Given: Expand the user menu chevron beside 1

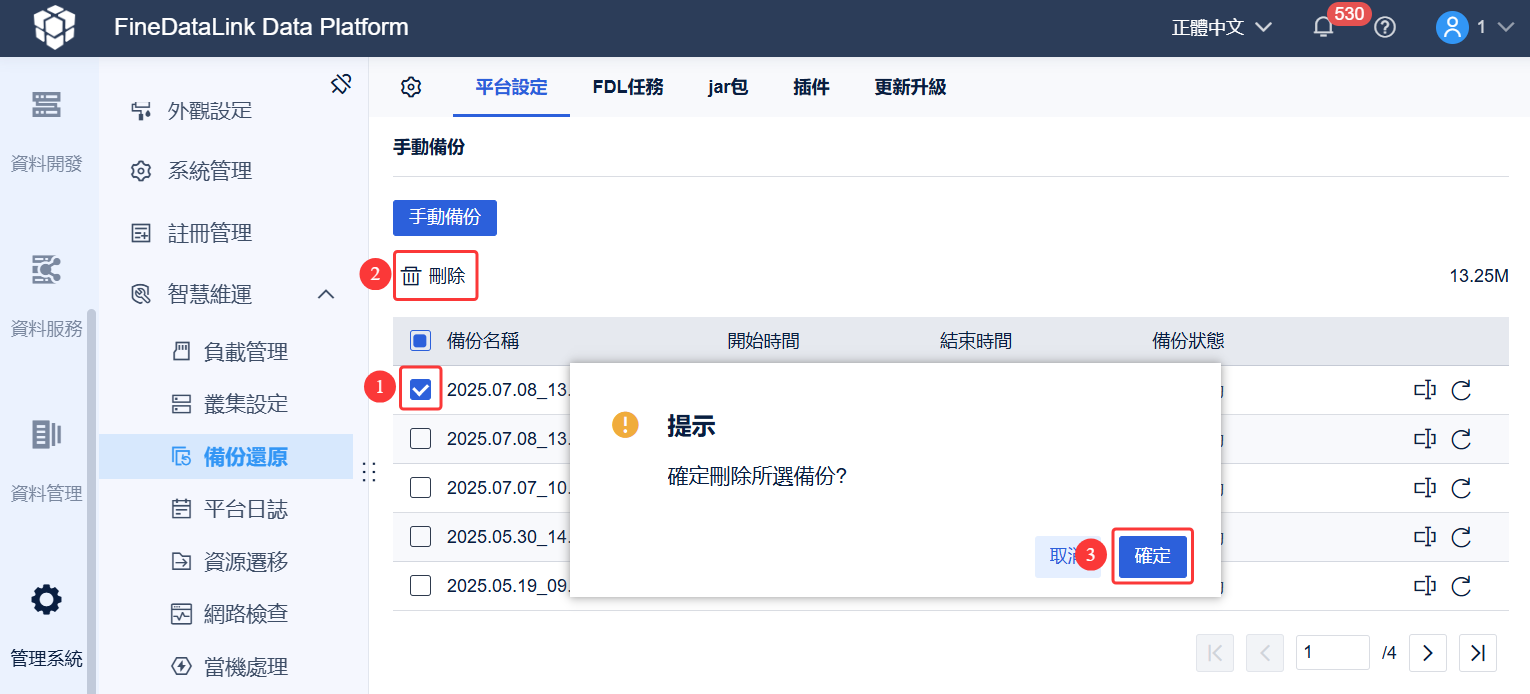Looking at the screenshot, I should [1506, 28].
